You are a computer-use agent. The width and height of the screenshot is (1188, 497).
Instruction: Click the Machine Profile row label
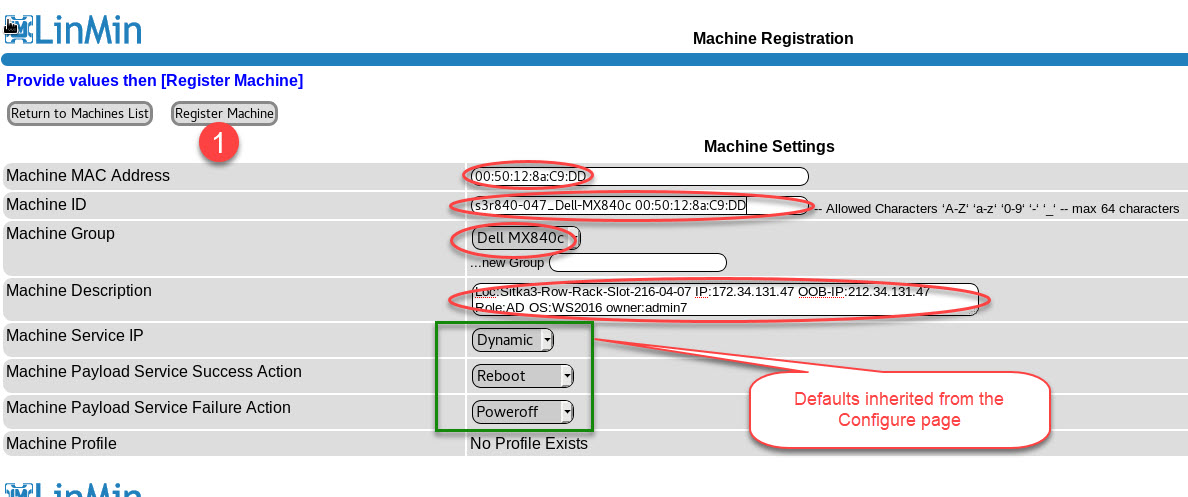pos(62,443)
